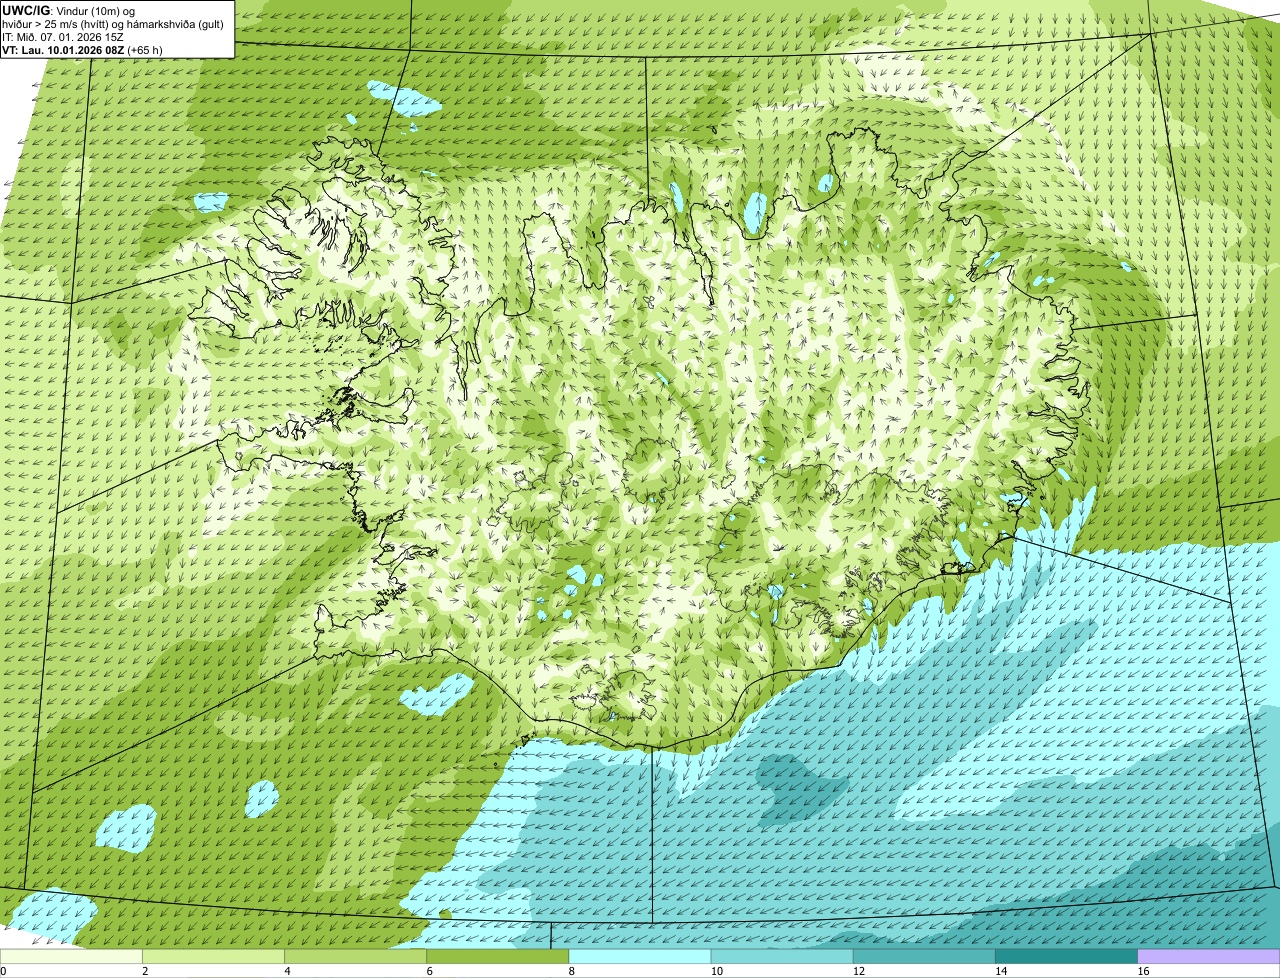Image resolution: width=1280 pixels, height=978 pixels.
Task: Click the legend scale label "2"
Action: (145, 971)
